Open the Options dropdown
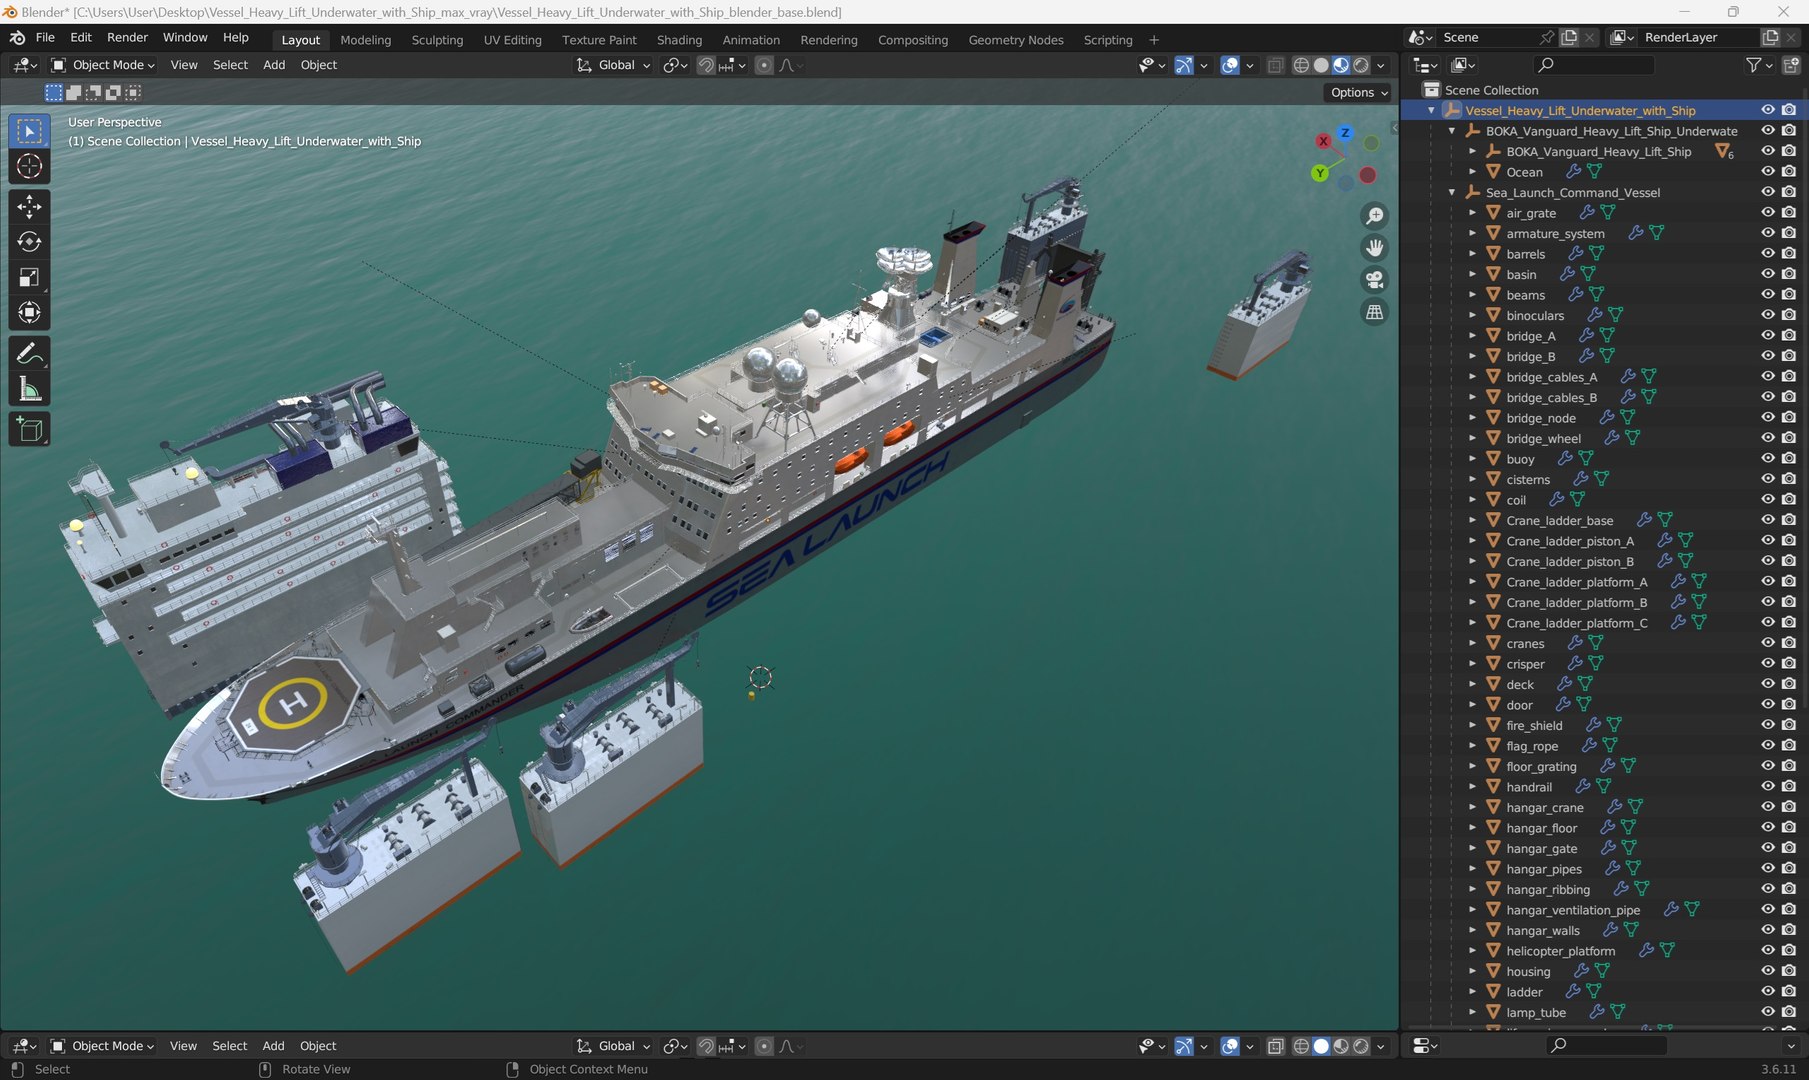The image size is (1809, 1080). coord(1359,92)
